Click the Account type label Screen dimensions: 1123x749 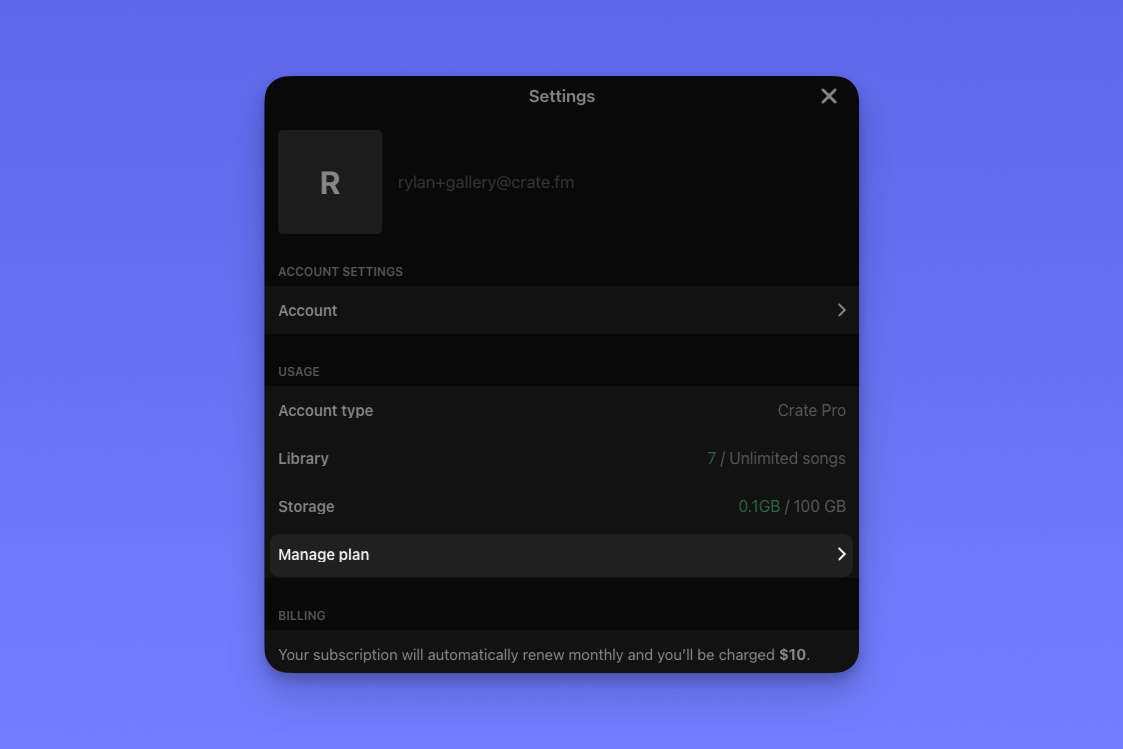coord(325,410)
